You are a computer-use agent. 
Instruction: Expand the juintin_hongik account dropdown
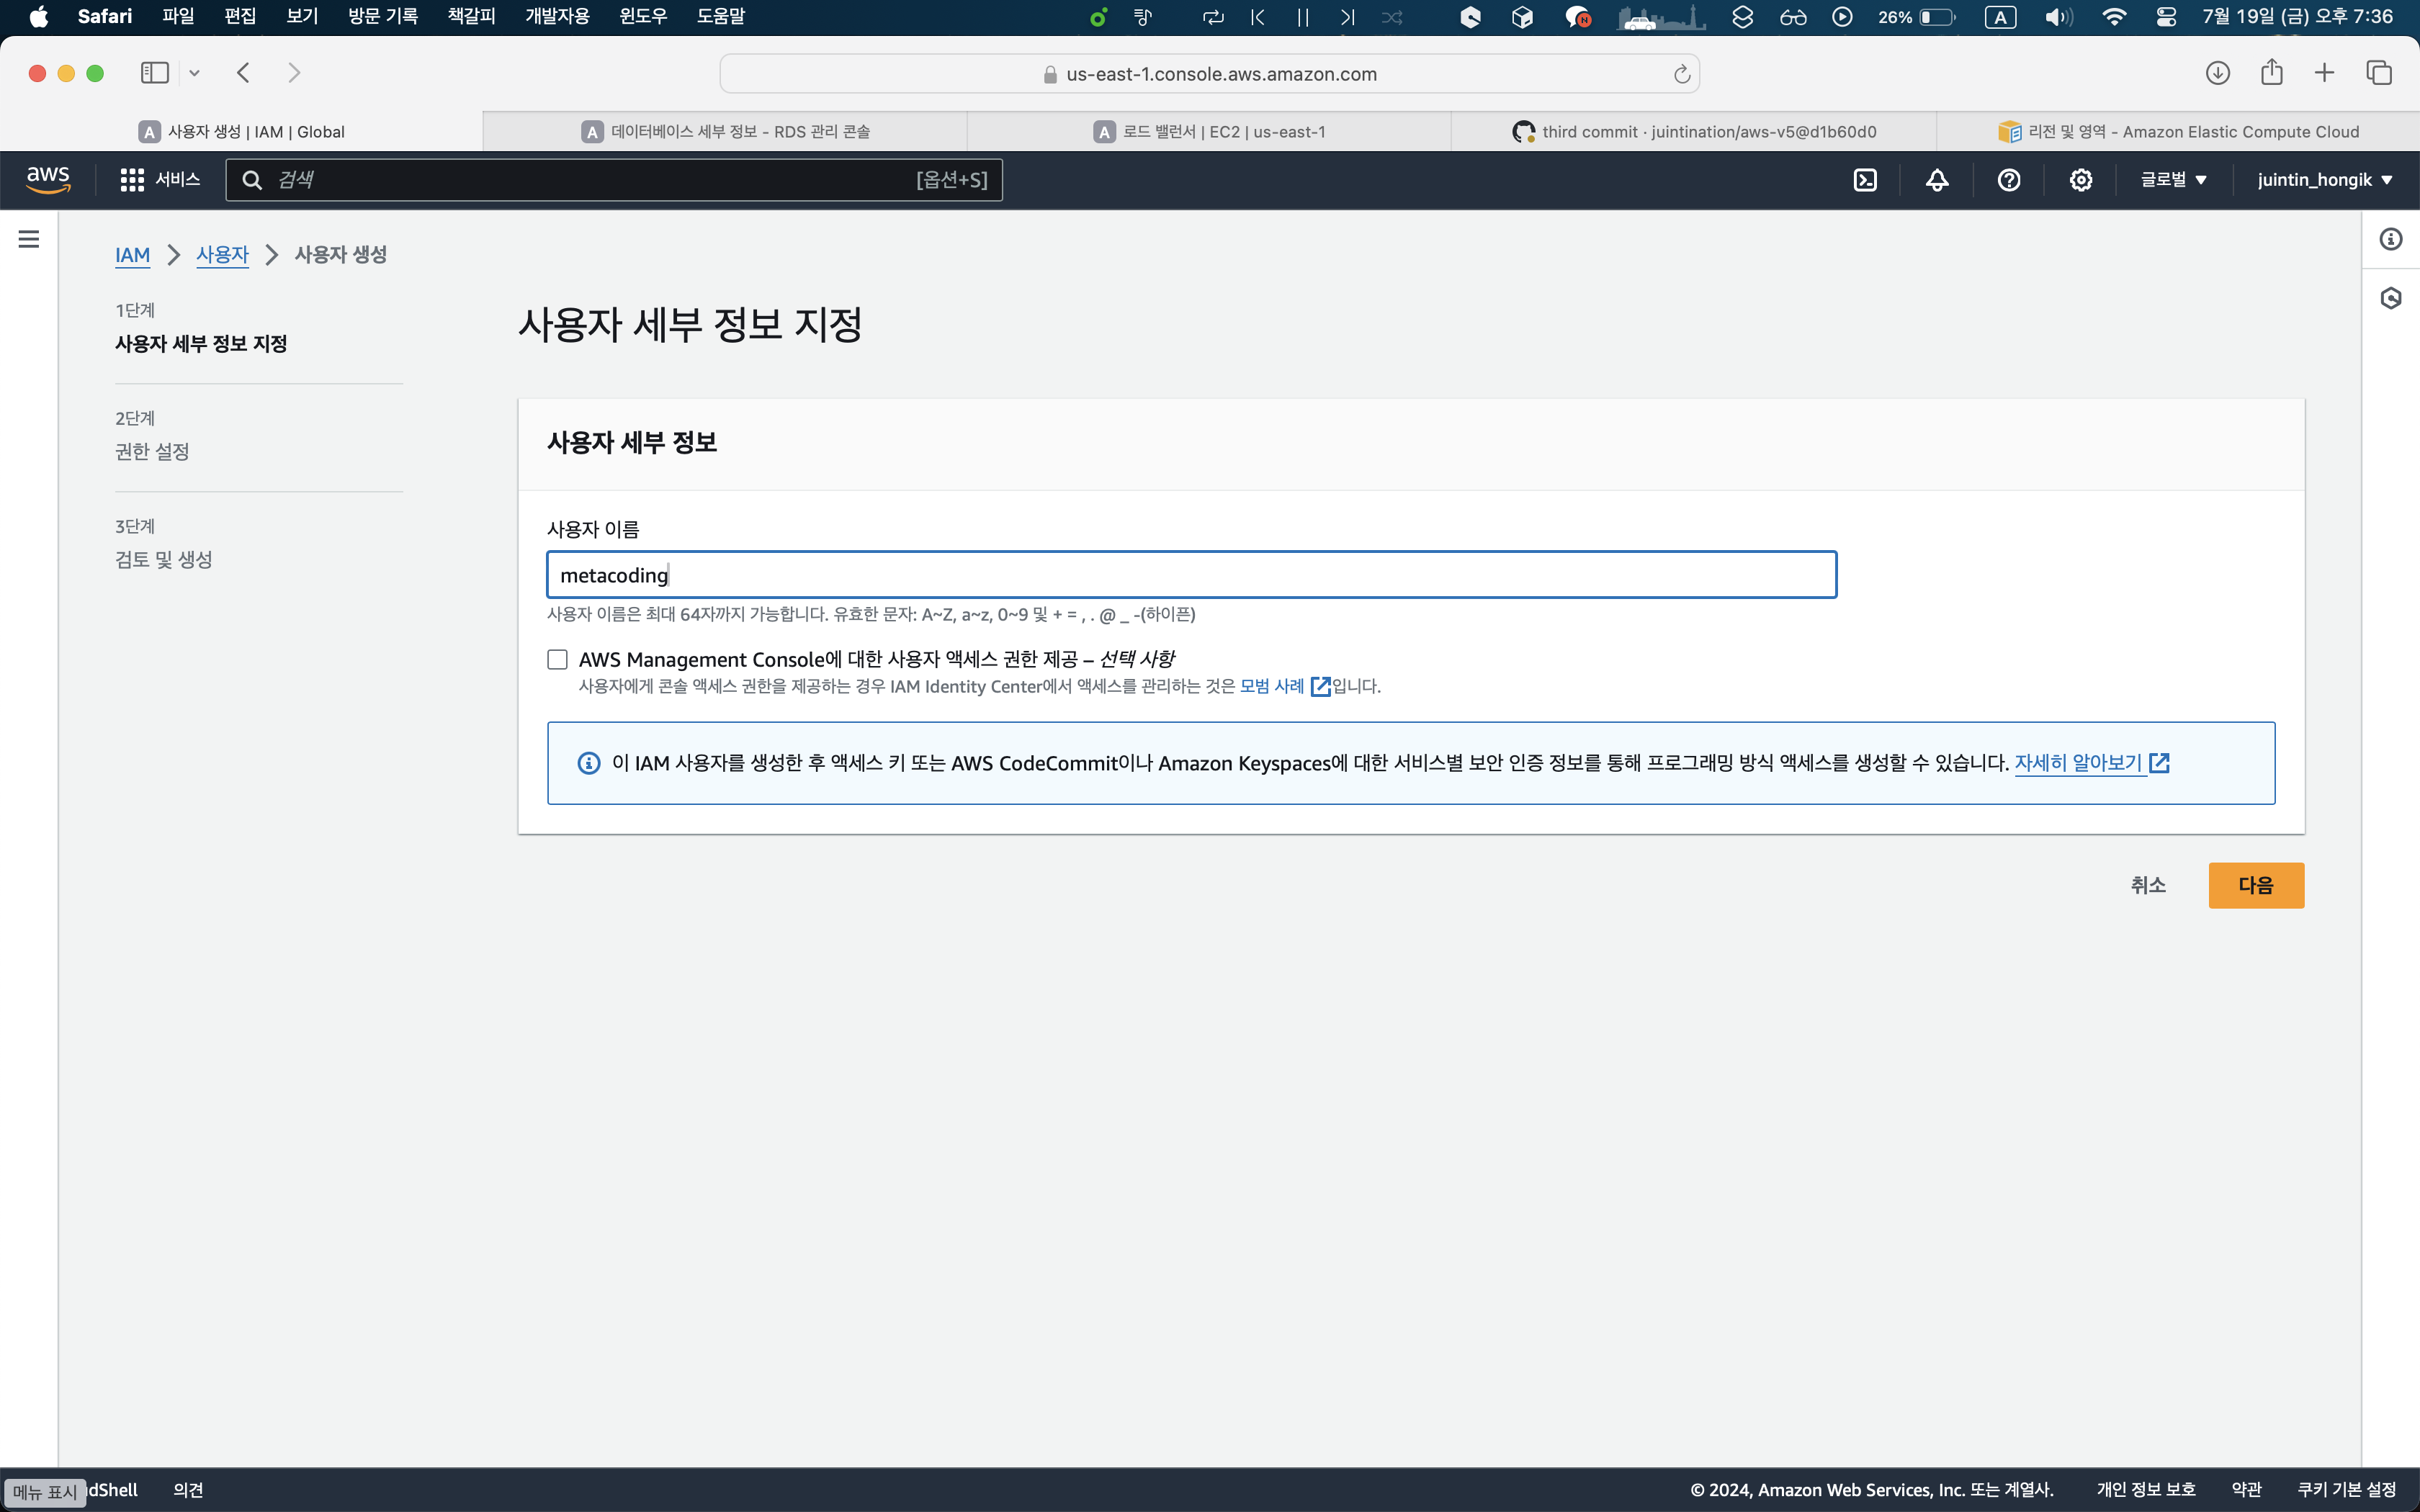pos(2325,180)
